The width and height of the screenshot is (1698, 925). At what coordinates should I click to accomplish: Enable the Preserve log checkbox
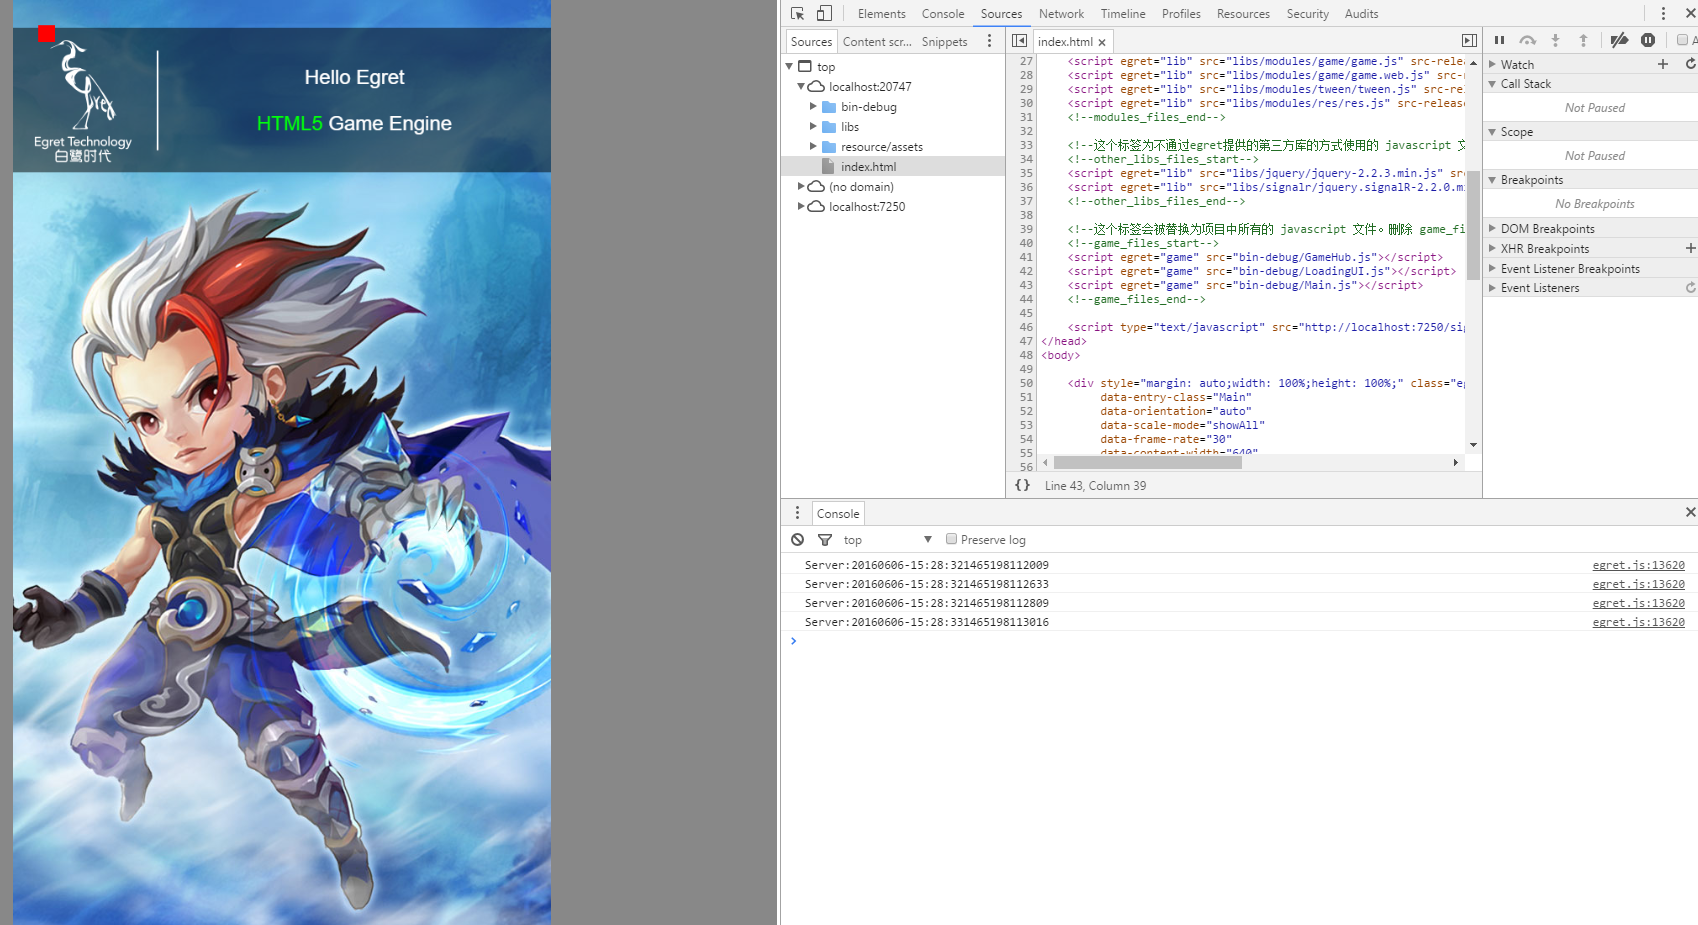pyautogui.click(x=951, y=539)
